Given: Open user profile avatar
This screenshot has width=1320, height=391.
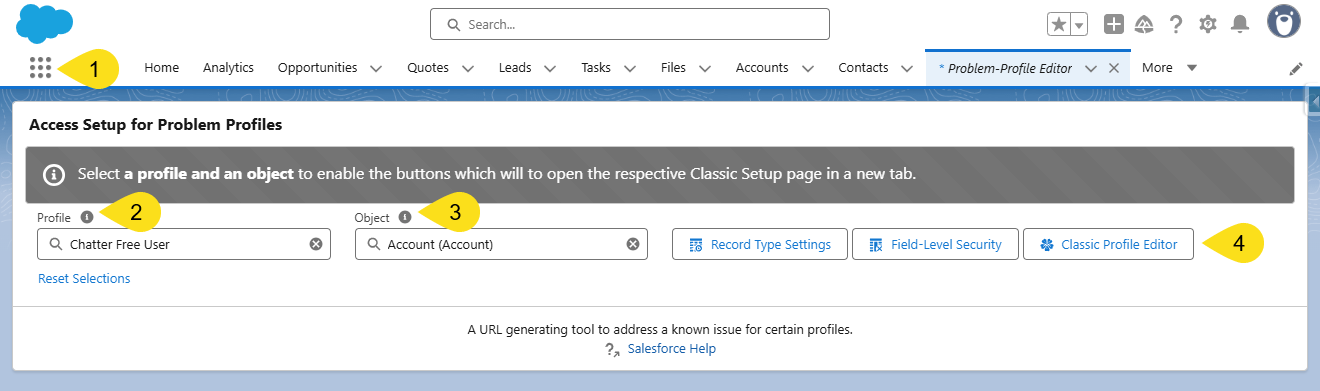Looking at the screenshot, I should point(1284,21).
